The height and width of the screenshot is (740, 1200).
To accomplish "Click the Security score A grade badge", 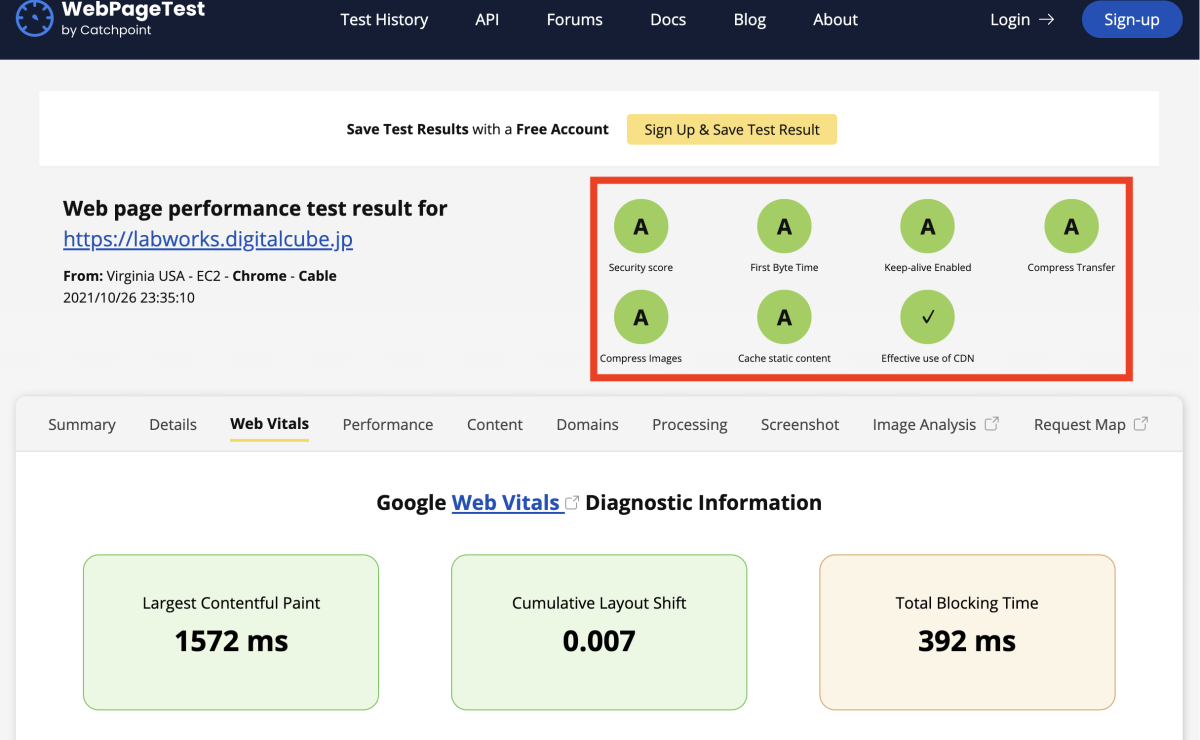I will tap(641, 227).
